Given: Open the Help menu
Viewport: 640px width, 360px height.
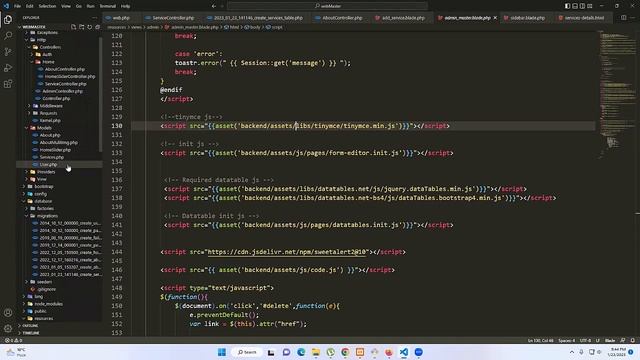Looking at the screenshot, I should (125, 6).
